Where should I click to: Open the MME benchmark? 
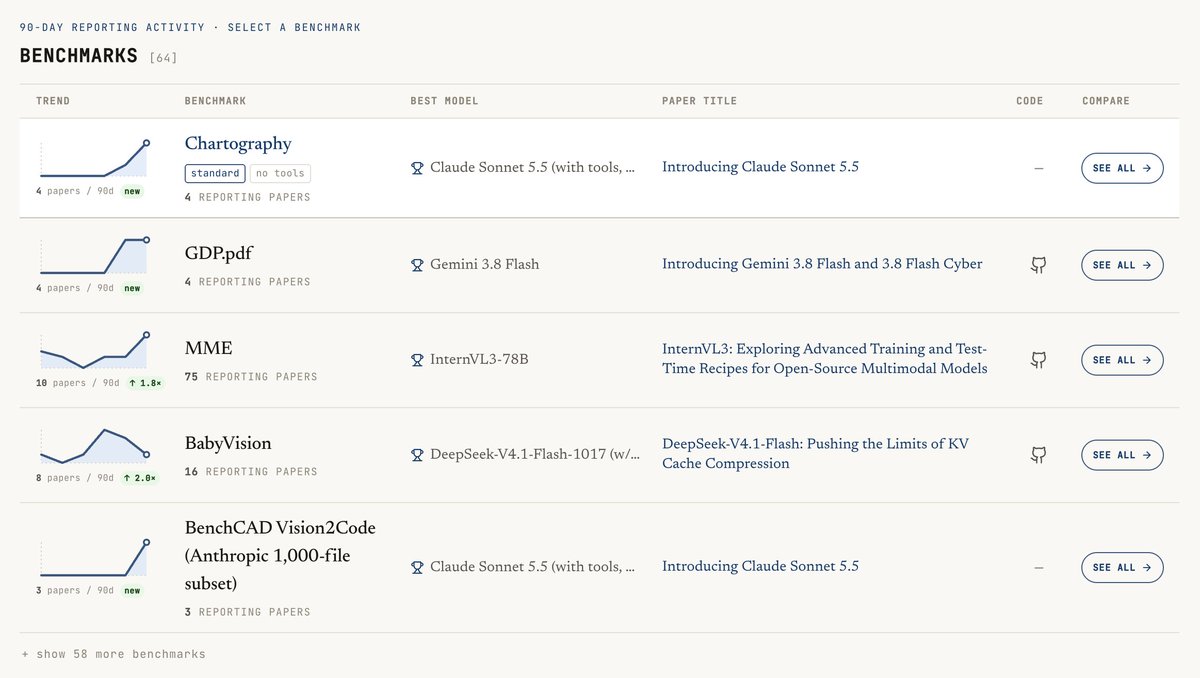(208, 348)
